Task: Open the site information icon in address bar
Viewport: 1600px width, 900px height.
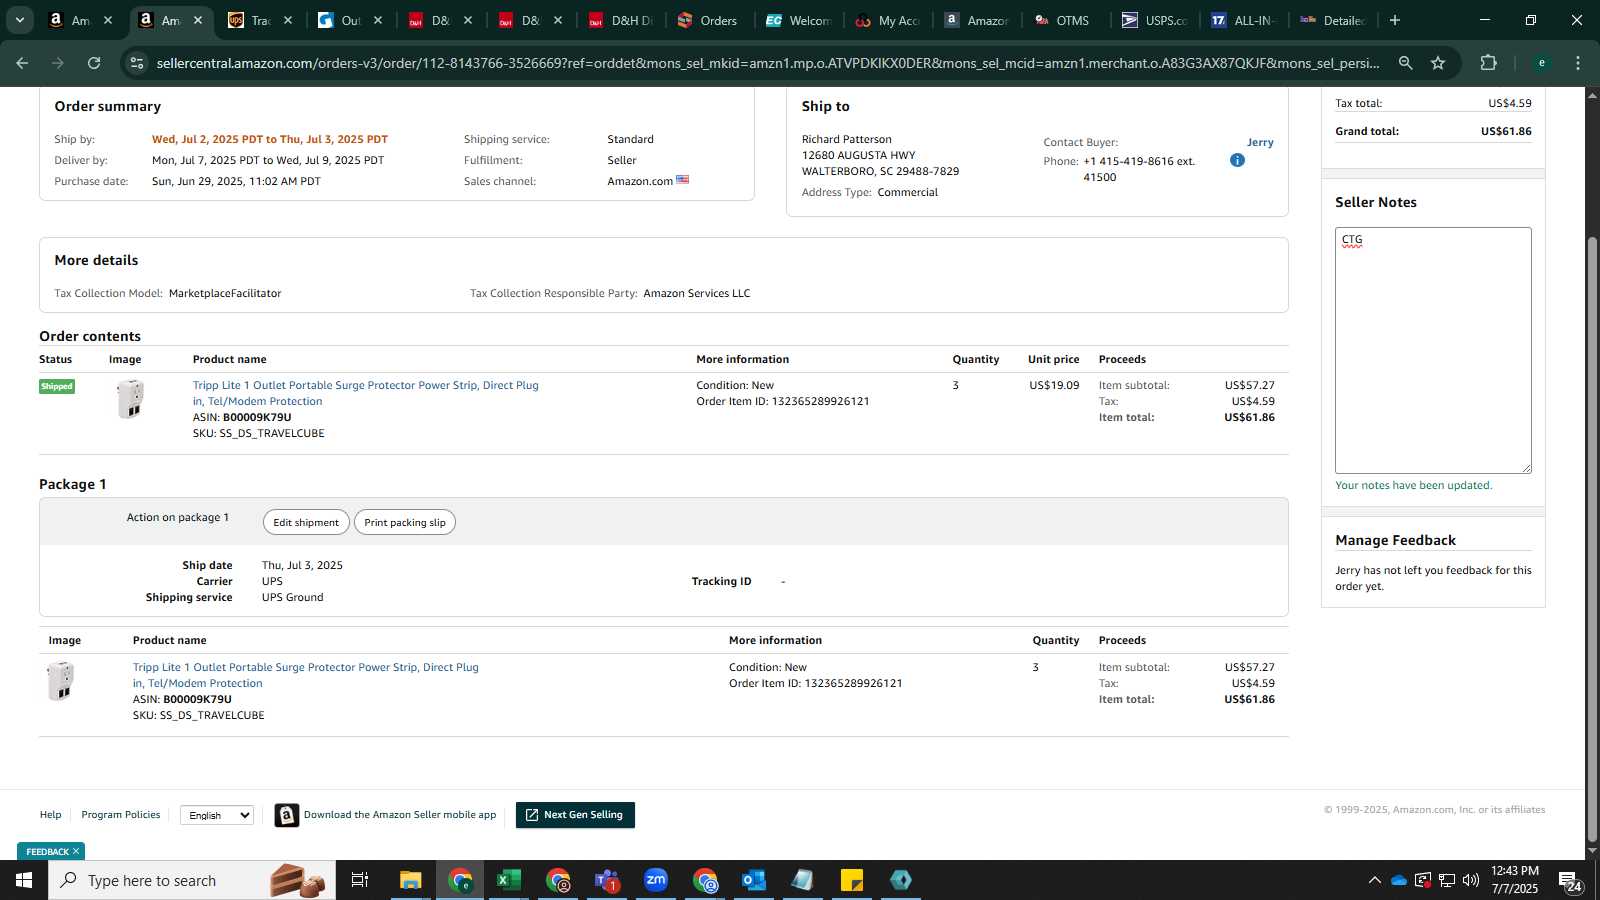Action: coord(137,63)
